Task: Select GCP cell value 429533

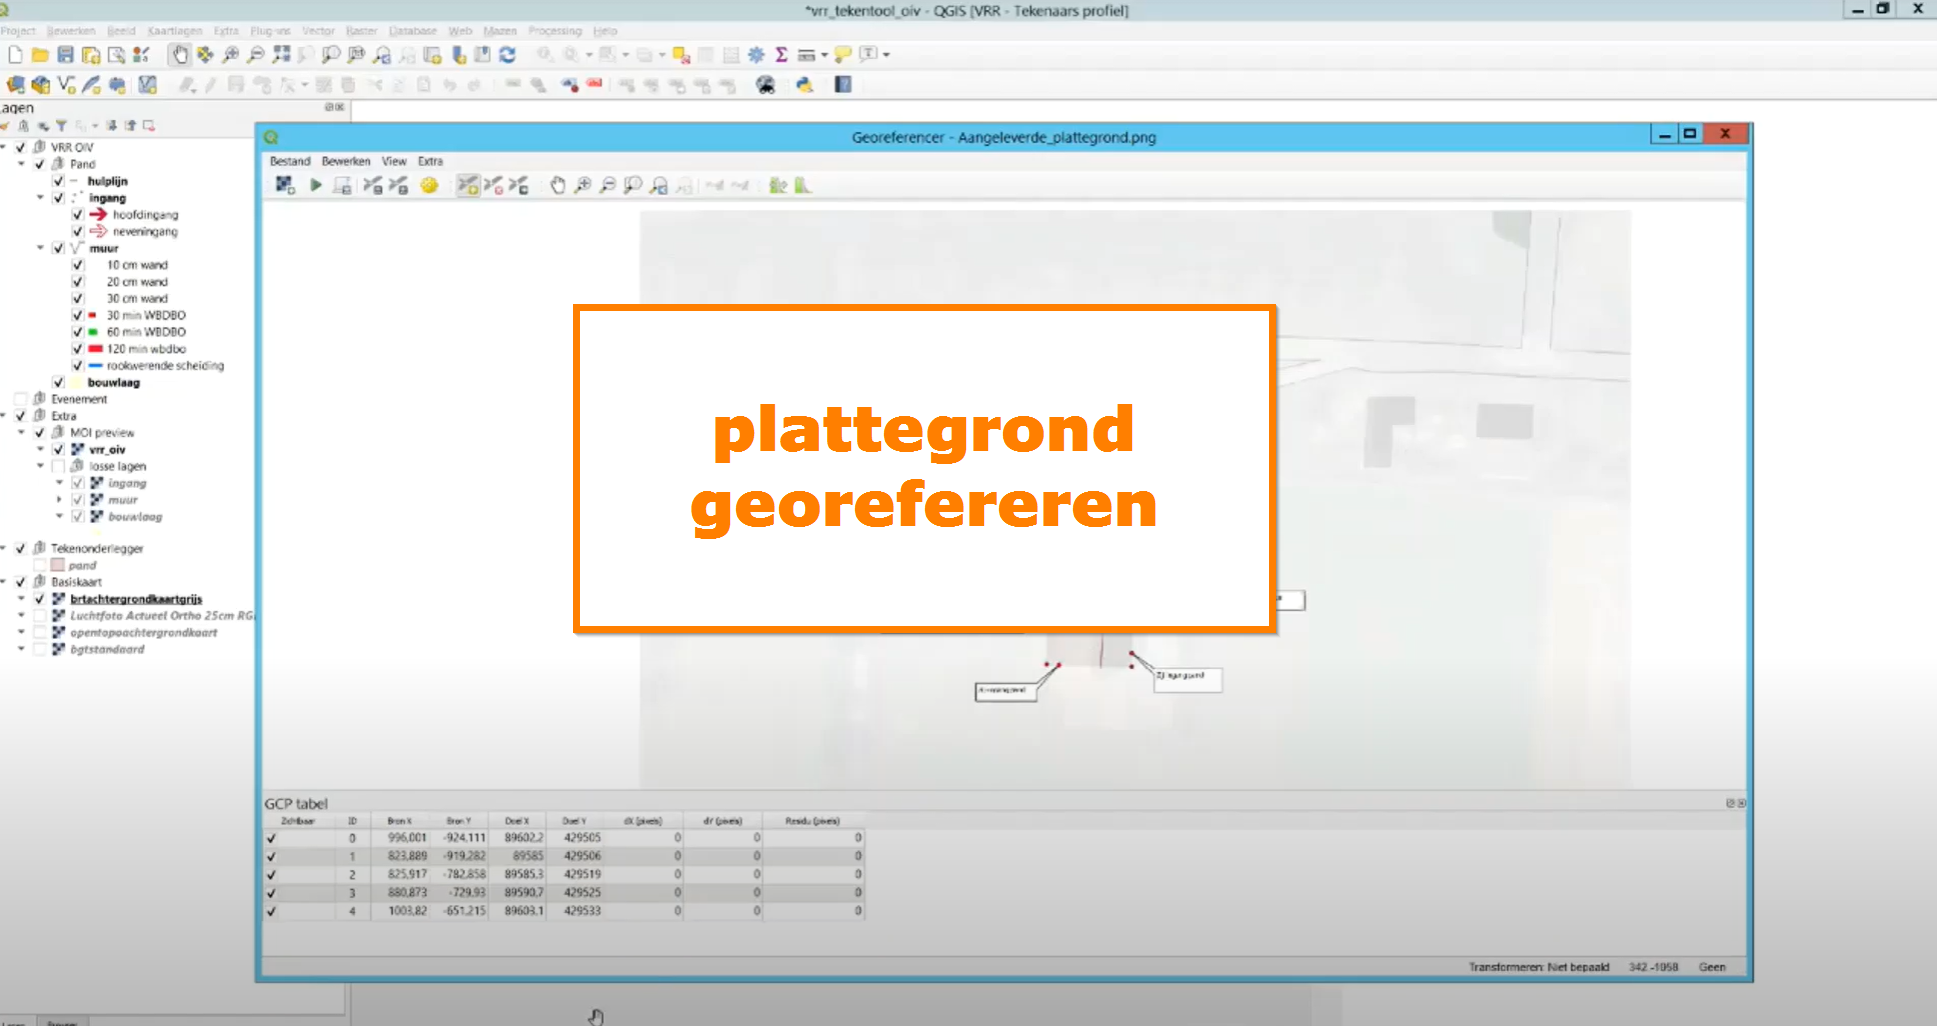Action: pos(582,911)
